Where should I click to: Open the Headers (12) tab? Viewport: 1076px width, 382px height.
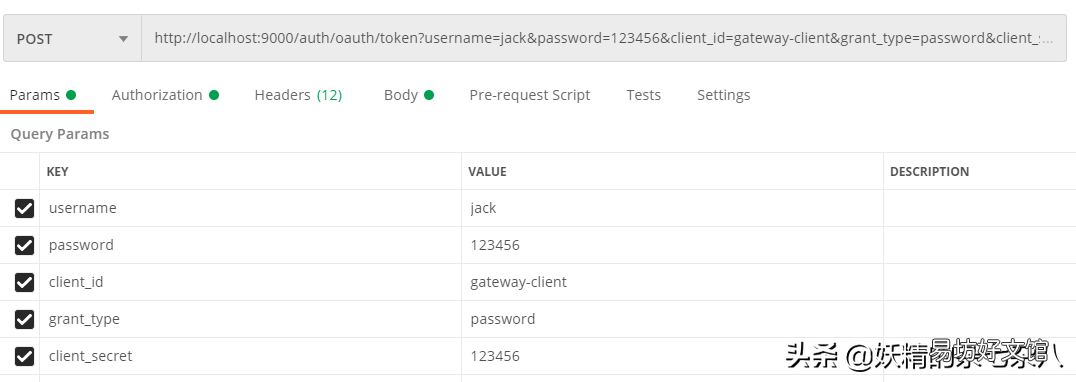tap(298, 95)
